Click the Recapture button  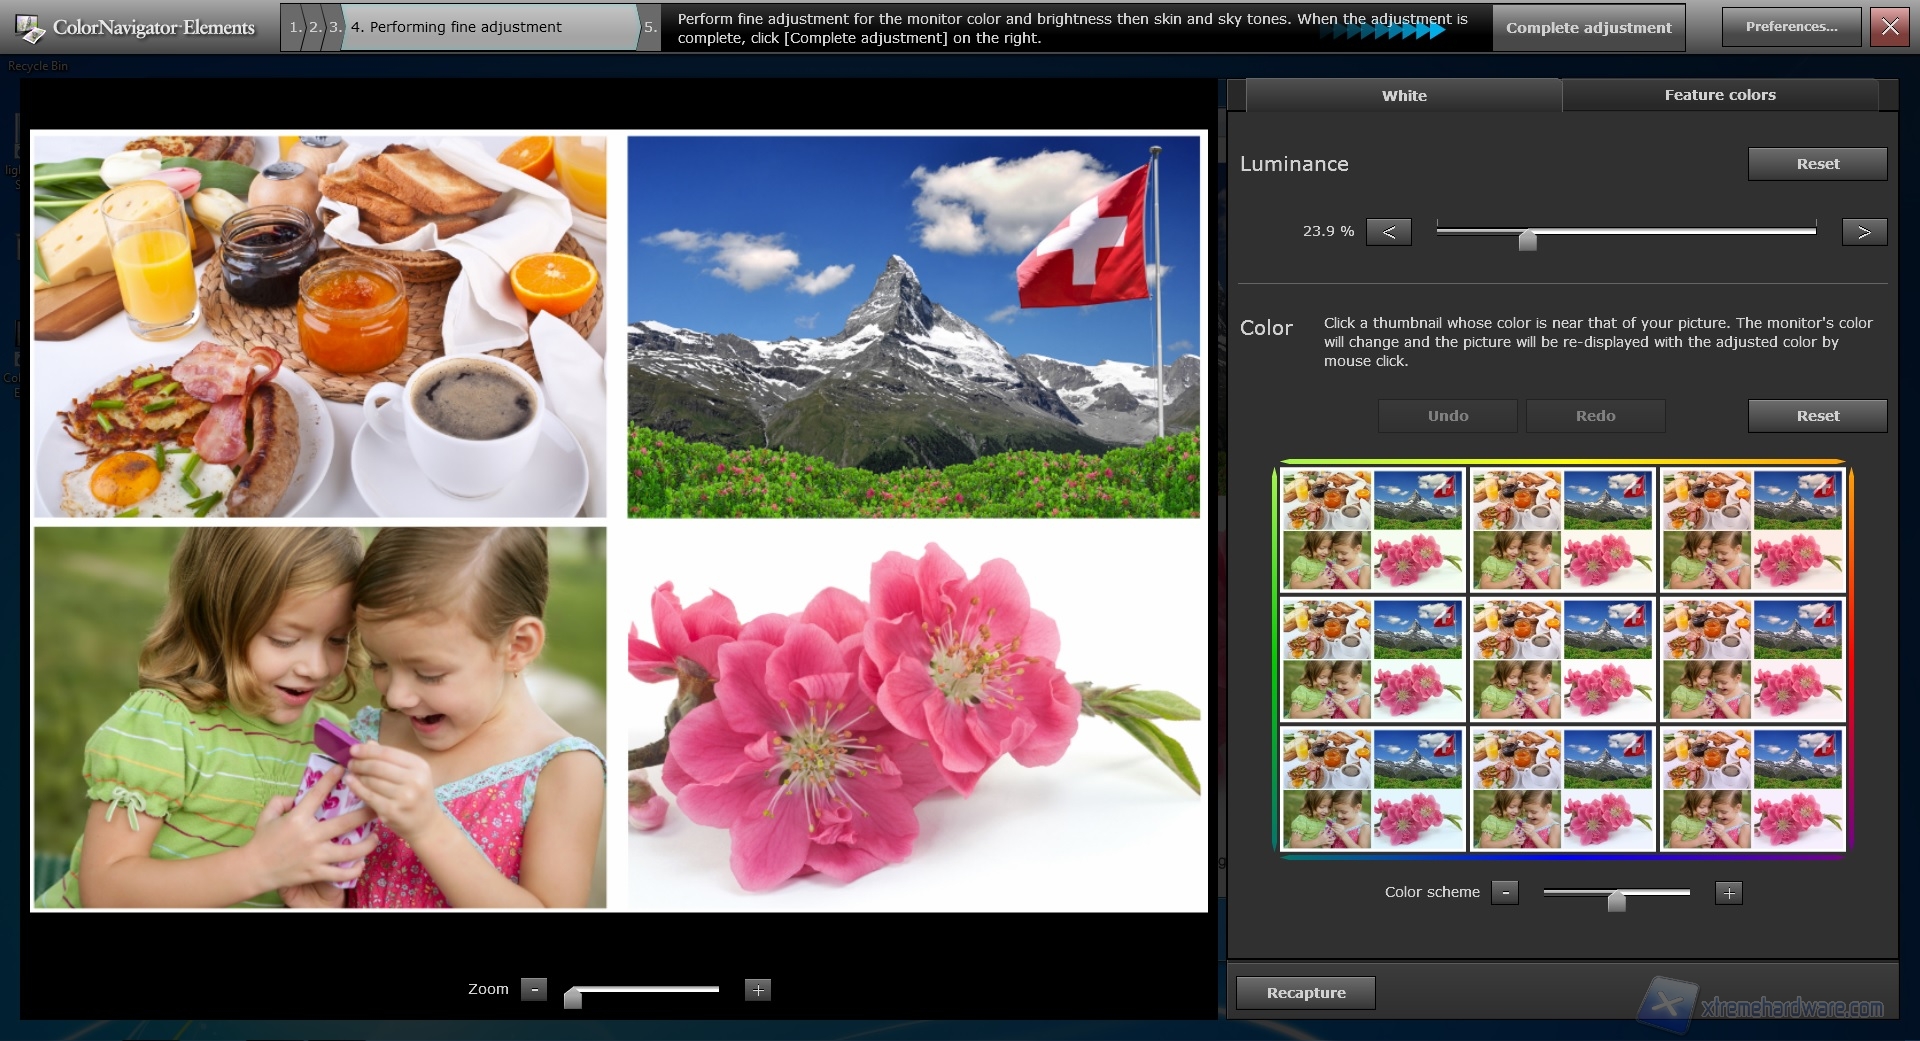click(1304, 992)
